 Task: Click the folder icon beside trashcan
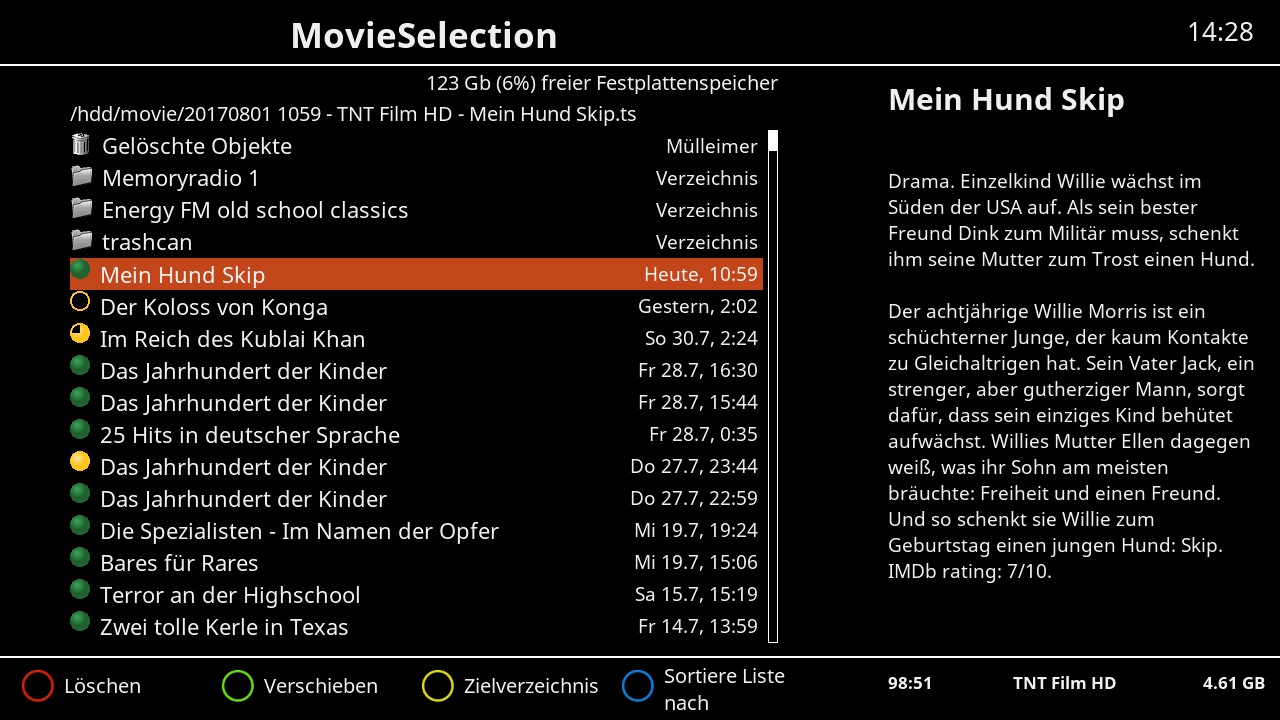(x=81, y=241)
